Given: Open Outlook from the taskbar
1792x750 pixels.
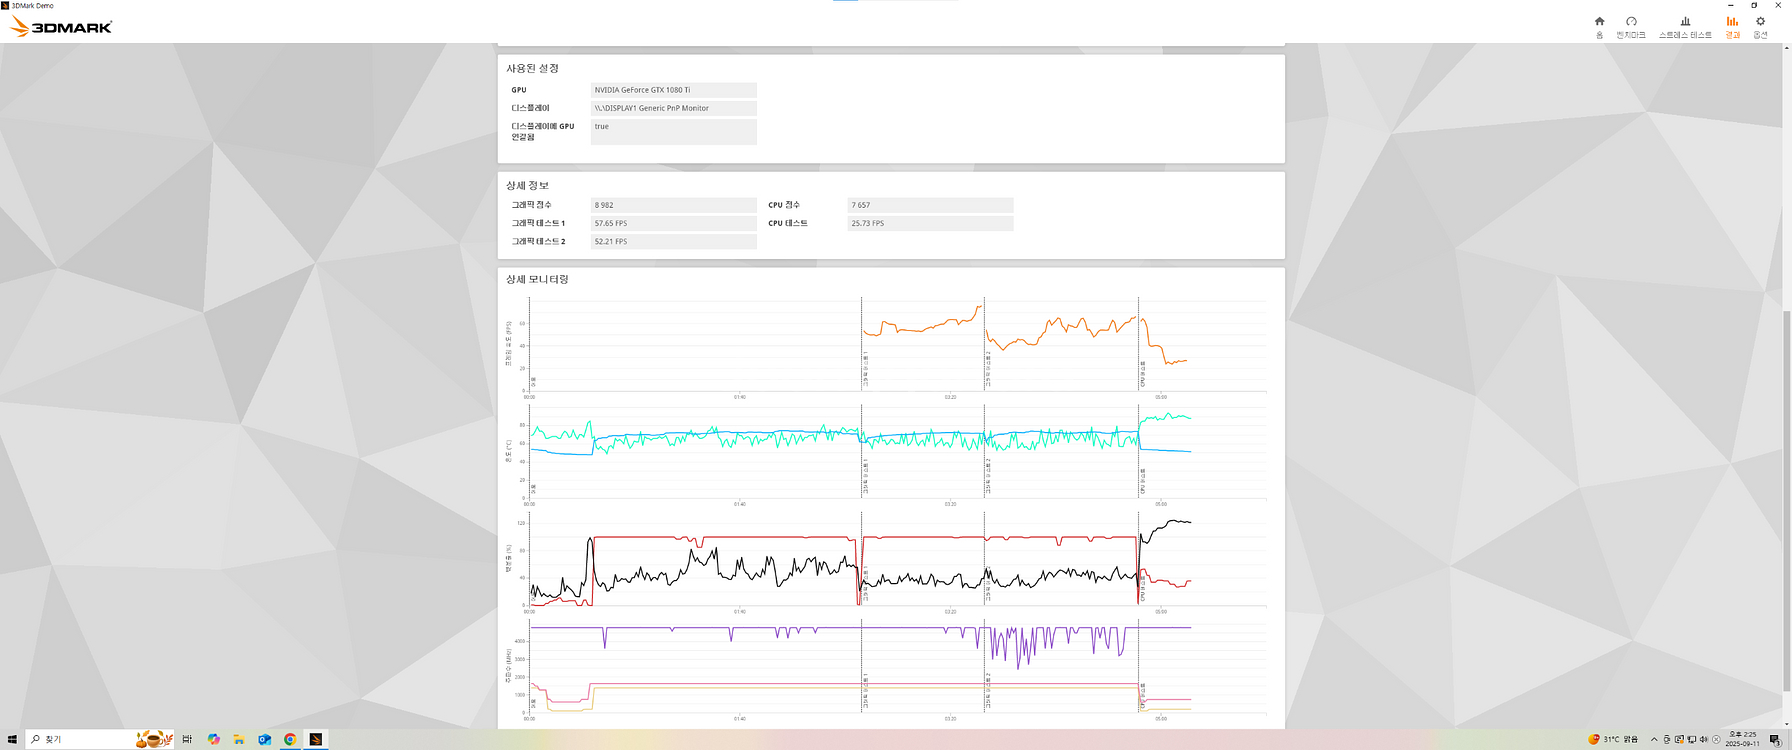Looking at the screenshot, I should pyautogui.click(x=265, y=740).
